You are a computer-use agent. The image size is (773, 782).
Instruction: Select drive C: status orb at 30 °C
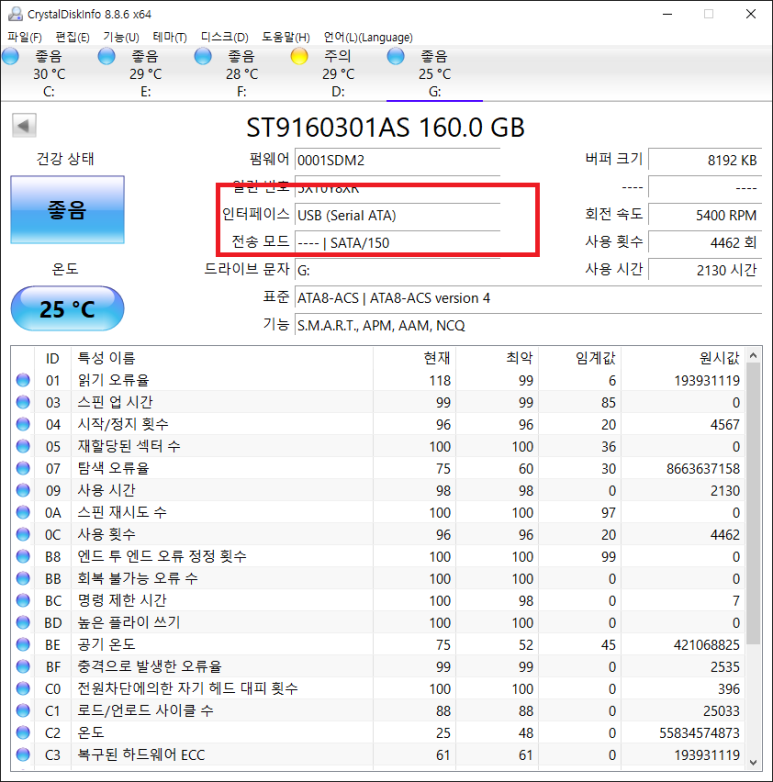10,56
